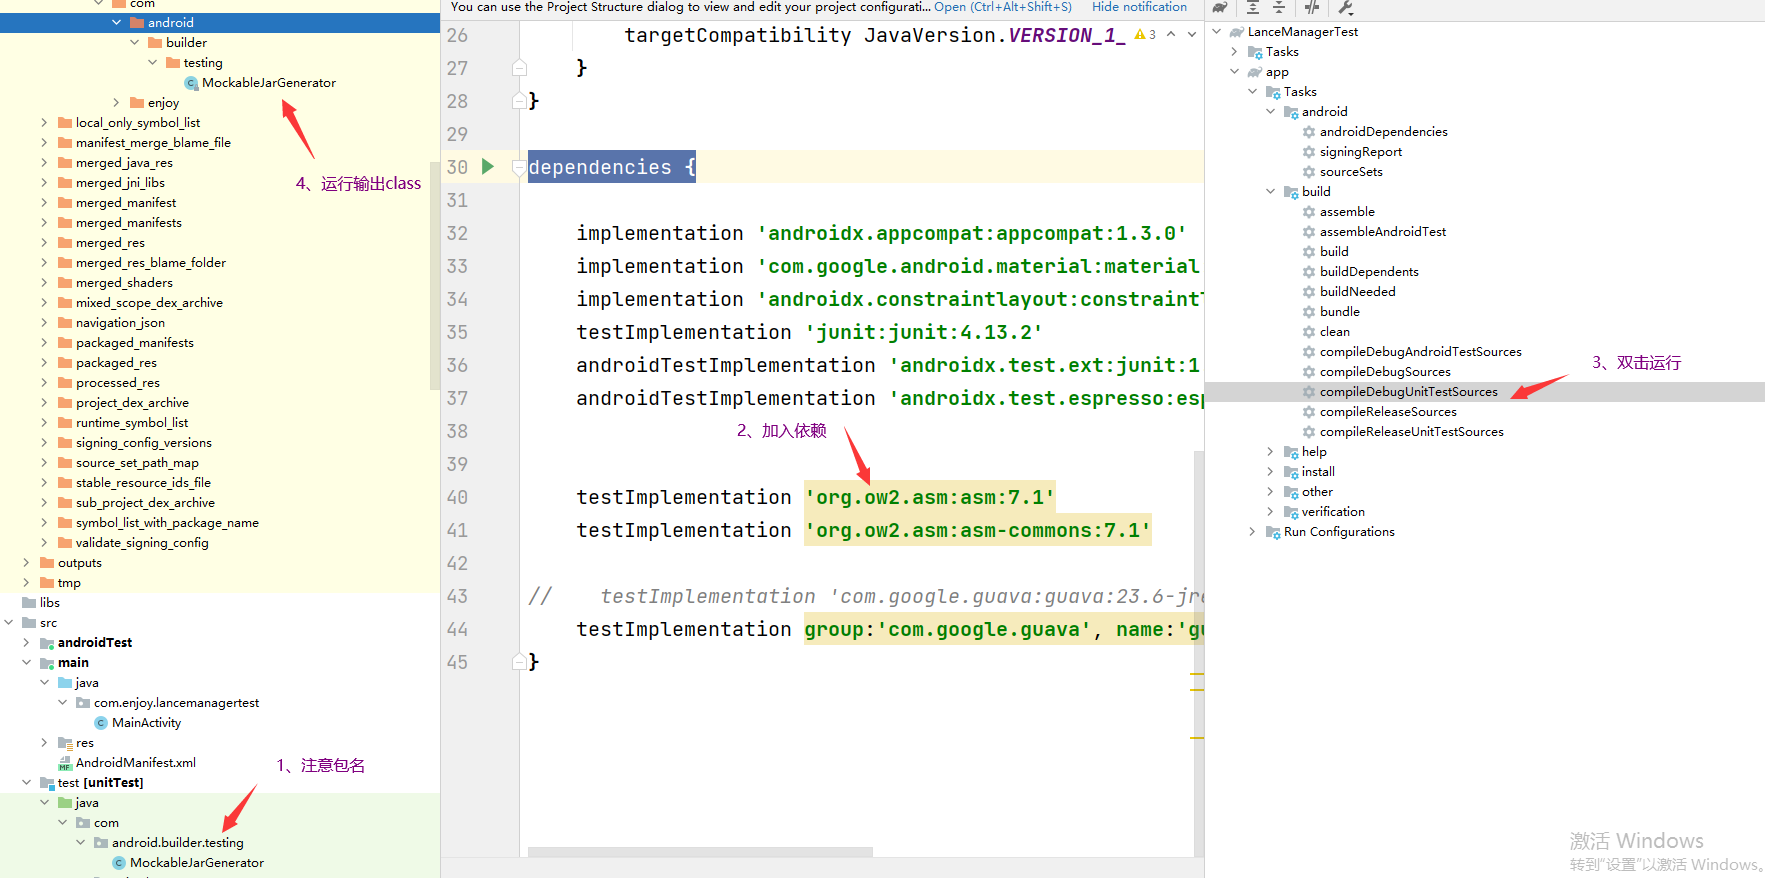Select the assemble Gradle task
The height and width of the screenshot is (878, 1765).
coord(1347,212)
